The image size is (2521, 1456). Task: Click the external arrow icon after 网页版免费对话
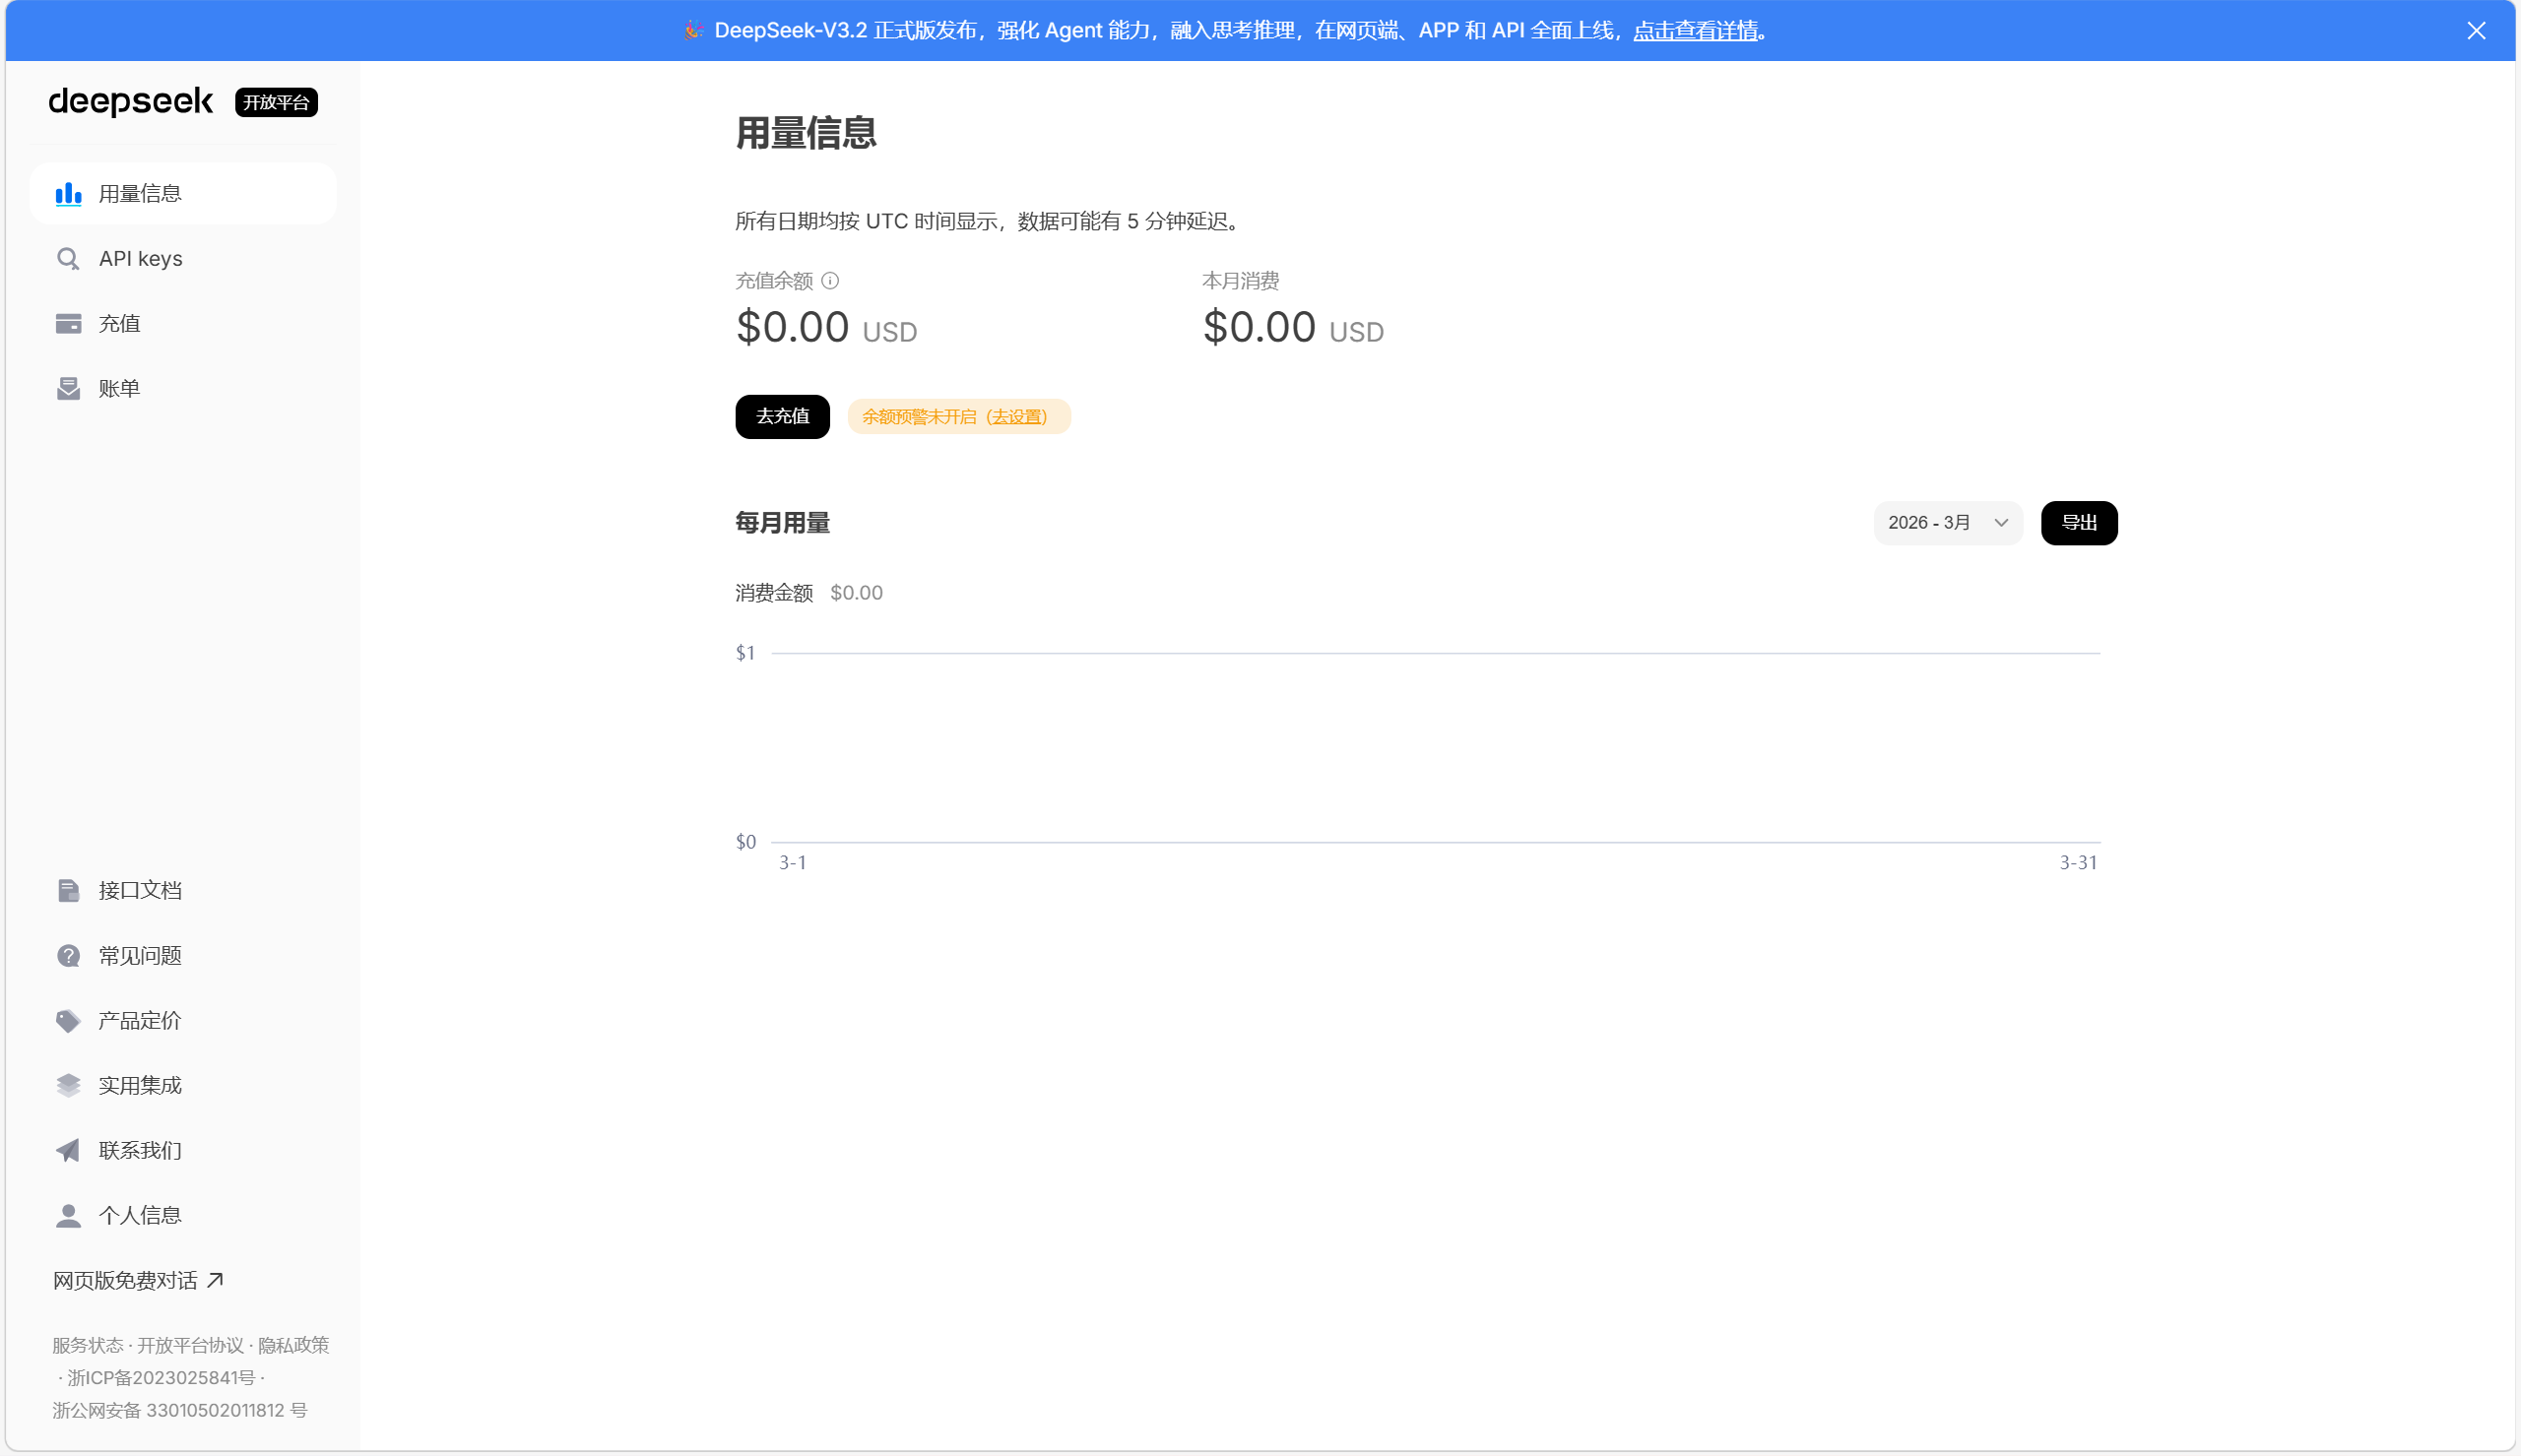[x=215, y=1280]
